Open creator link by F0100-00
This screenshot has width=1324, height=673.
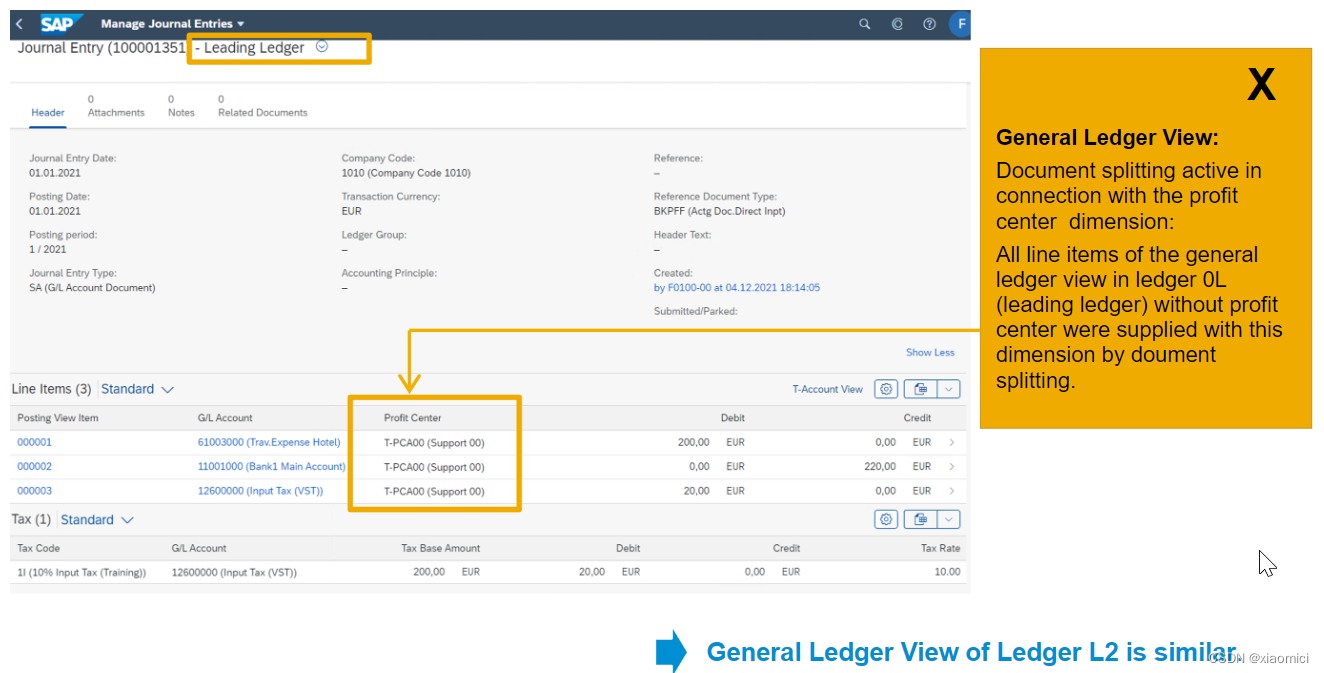[x=737, y=287]
